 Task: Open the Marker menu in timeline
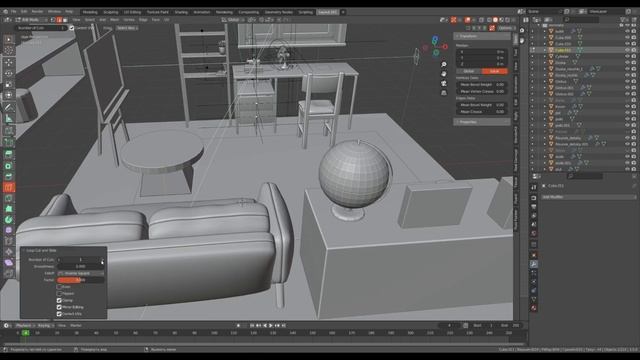[x=76, y=325]
